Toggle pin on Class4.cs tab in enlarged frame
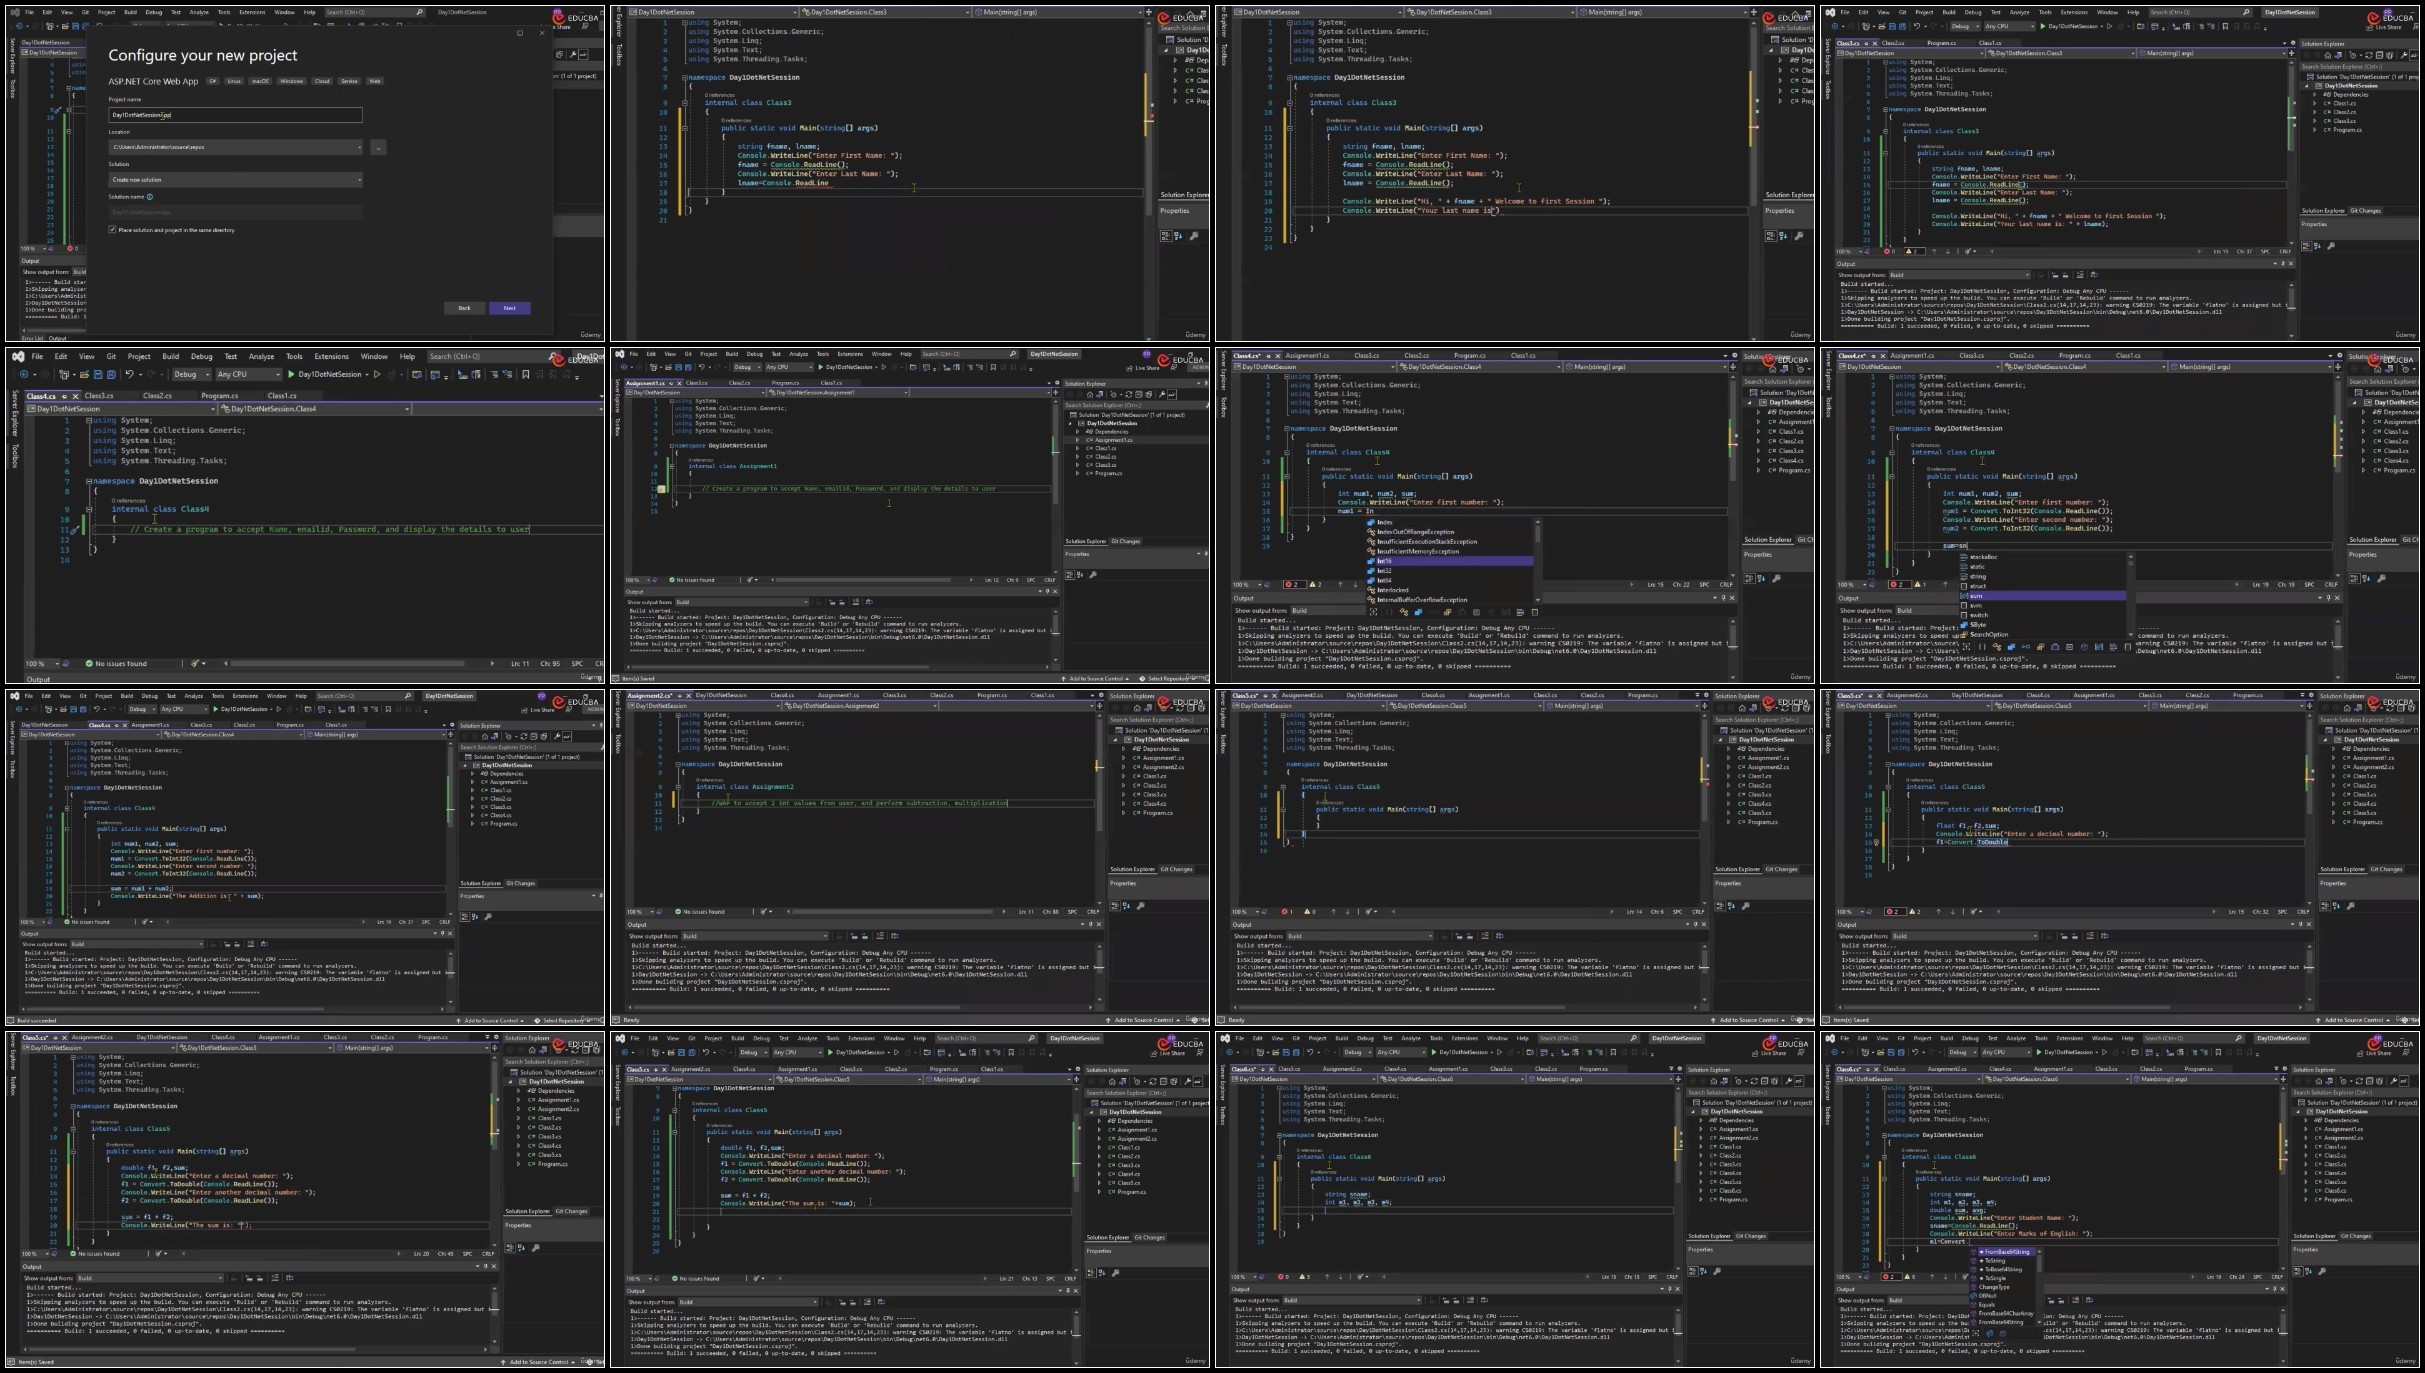This screenshot has height=1373, width=2425. coord(64,397)
